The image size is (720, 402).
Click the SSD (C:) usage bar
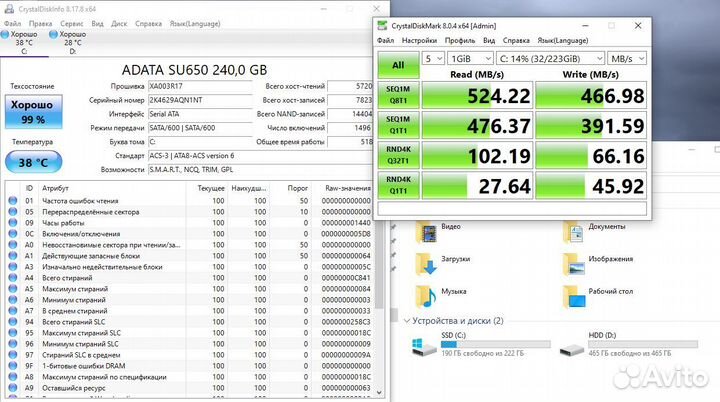[495, 344]
